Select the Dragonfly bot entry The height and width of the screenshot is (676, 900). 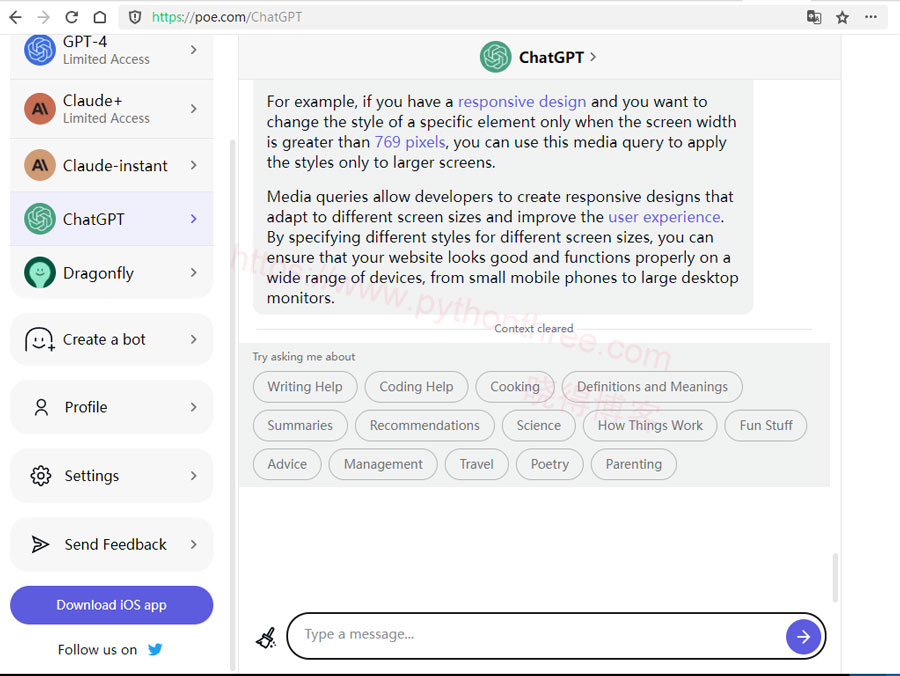click(112, 273)
